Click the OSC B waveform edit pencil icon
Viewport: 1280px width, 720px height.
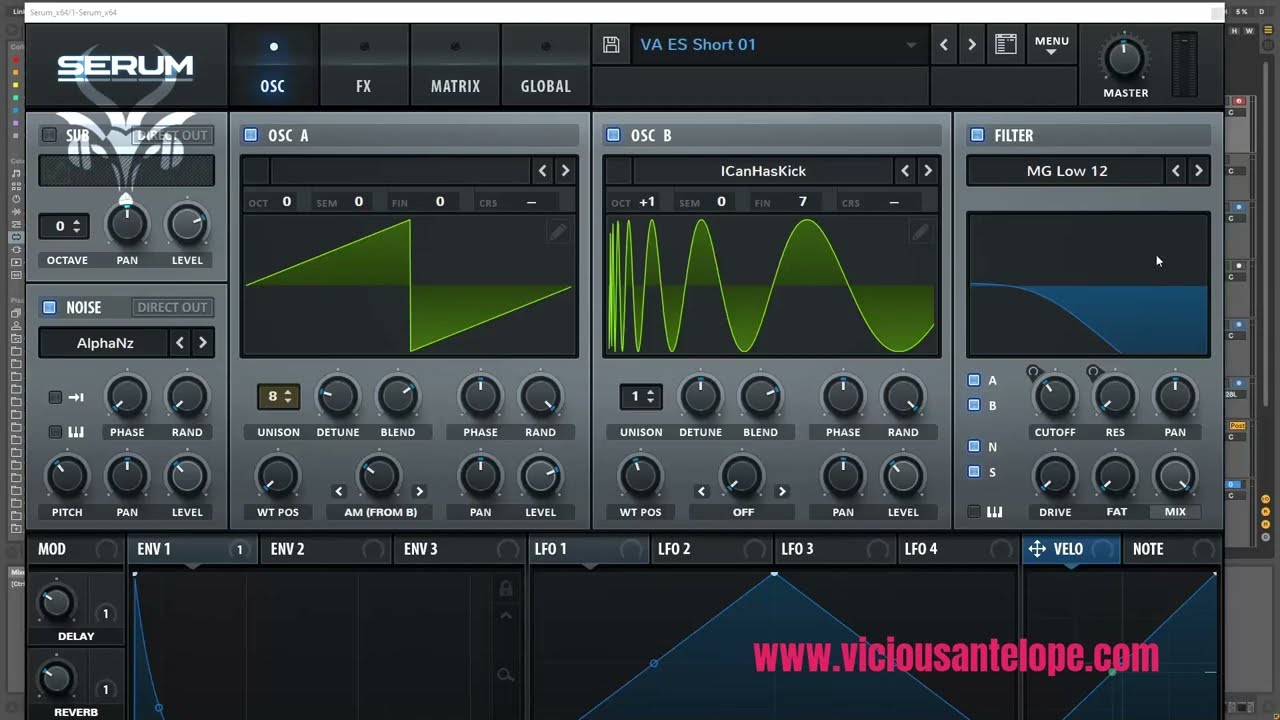920,232
